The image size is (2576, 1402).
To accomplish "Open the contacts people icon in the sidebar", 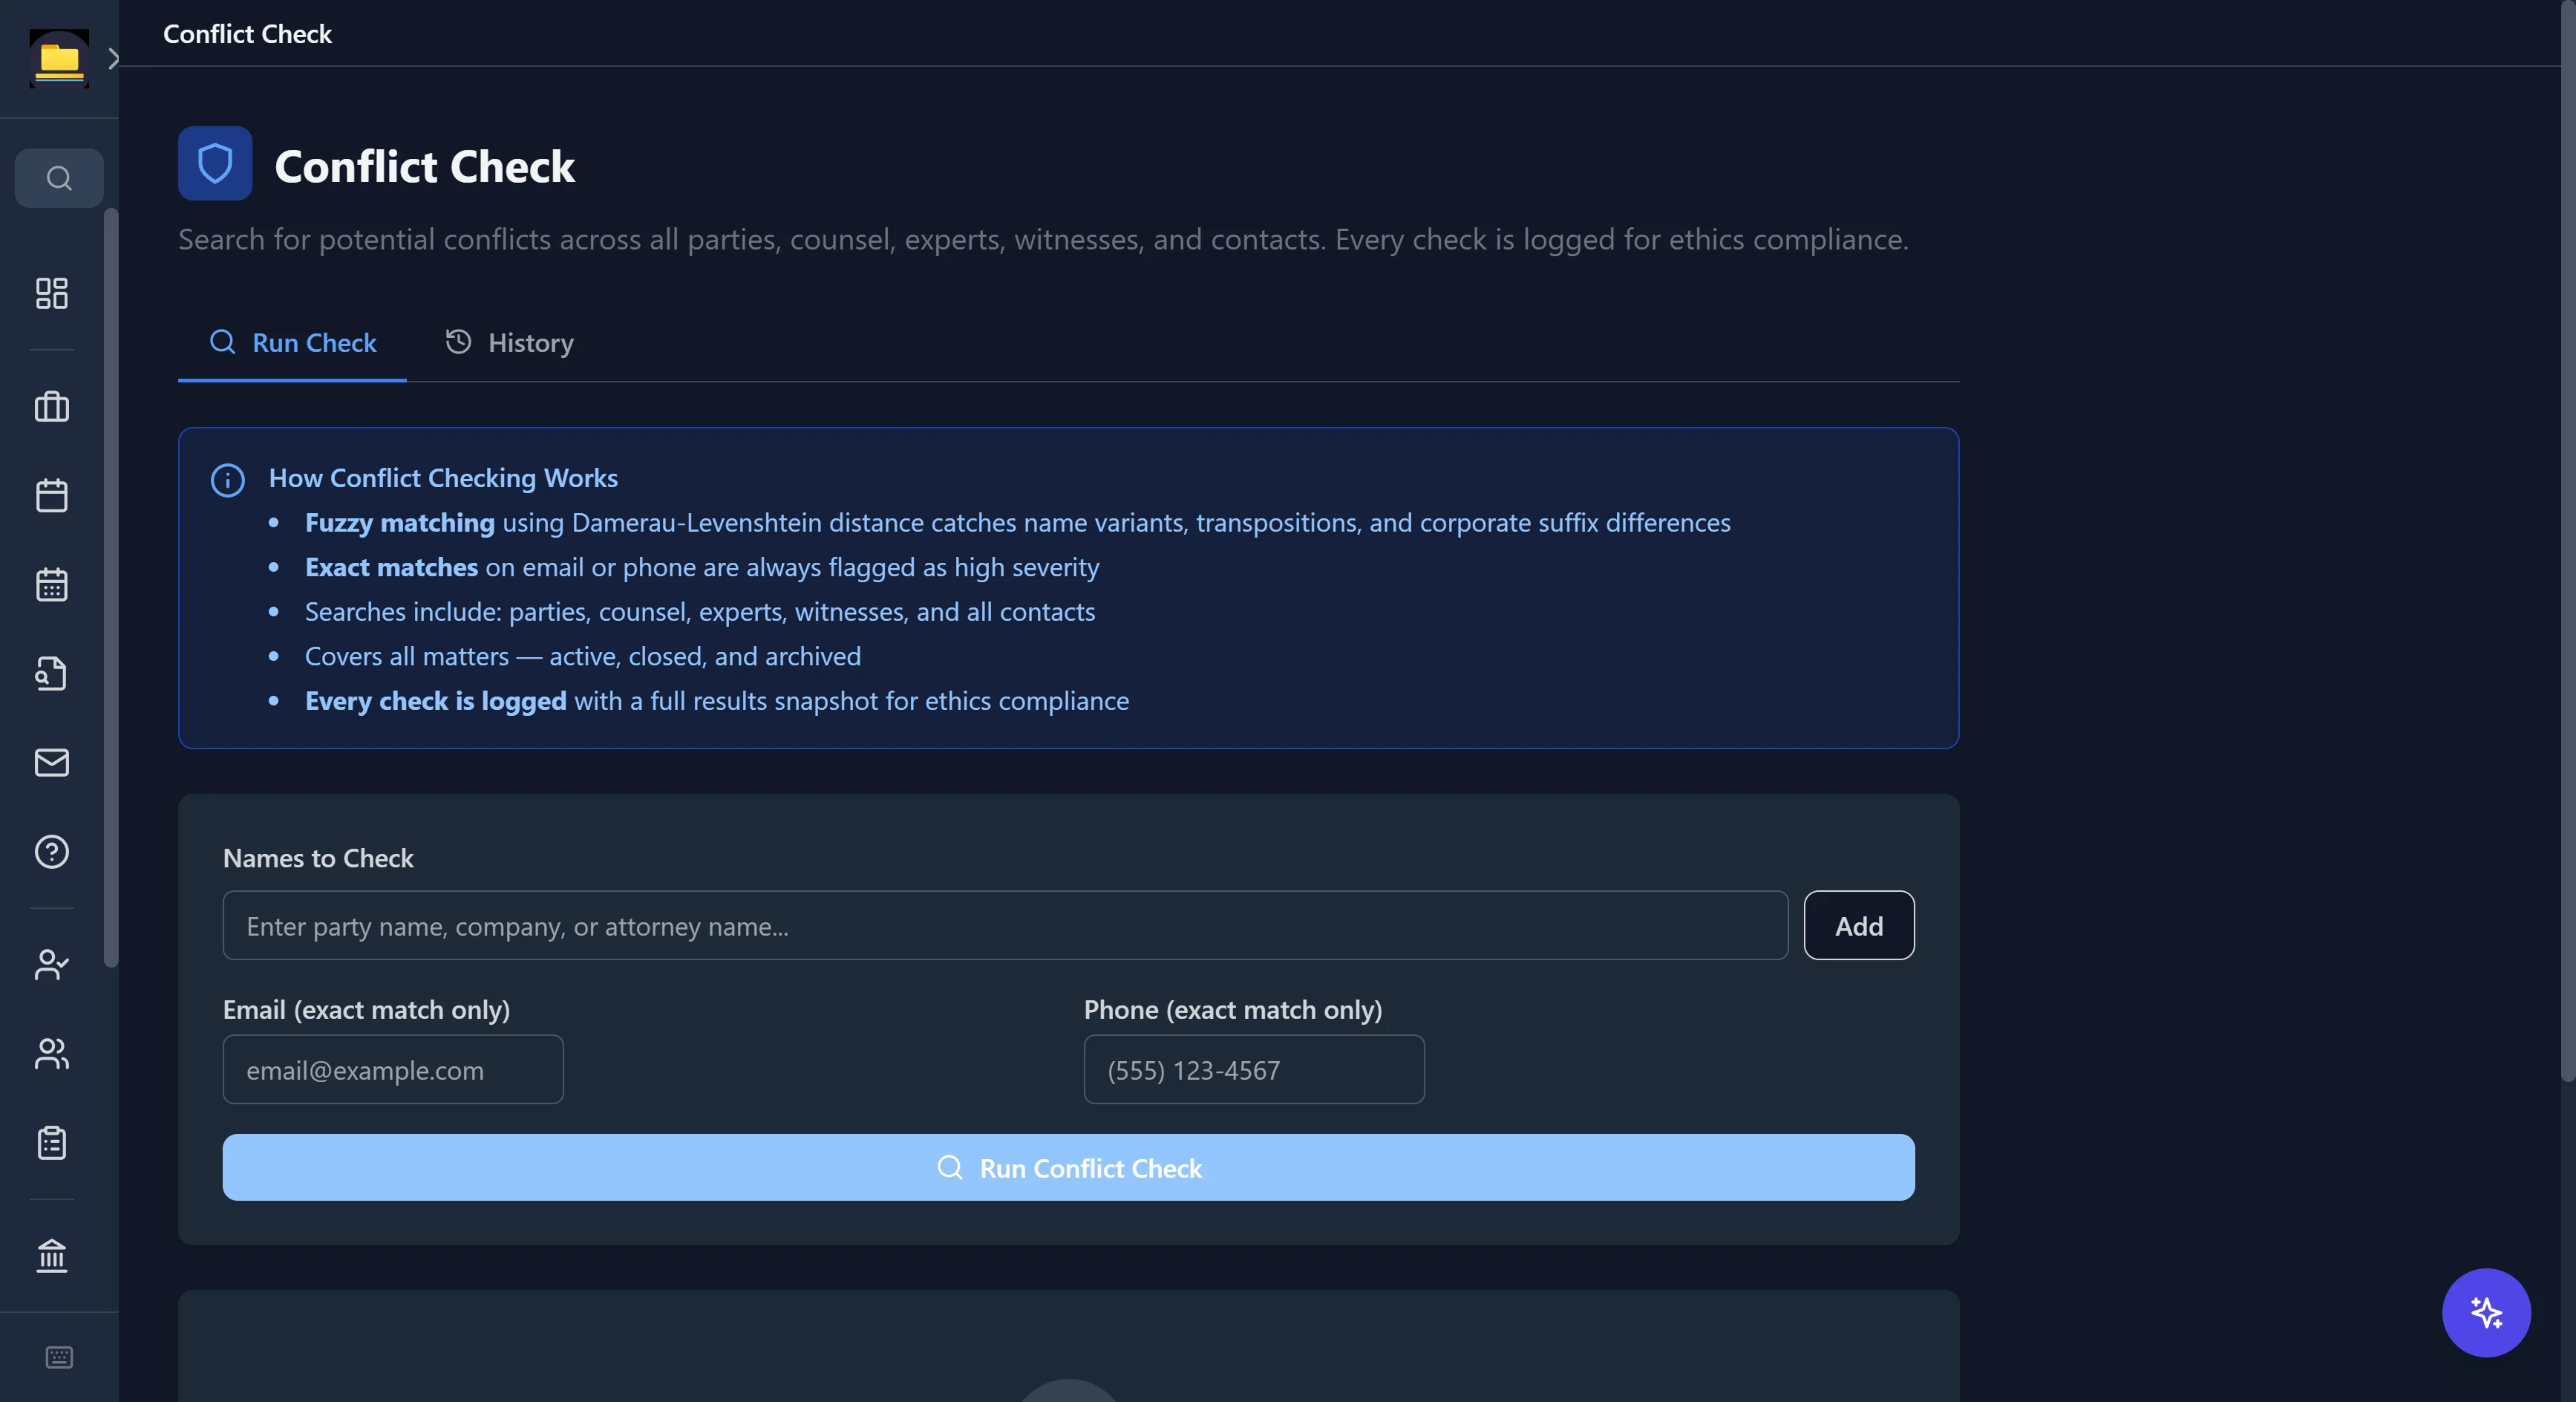I will (x=52, y=1053).
